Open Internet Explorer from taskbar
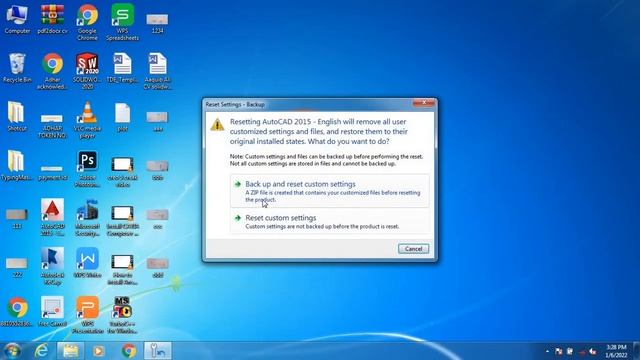Screen dimensions: 640x360 [41, 351]
